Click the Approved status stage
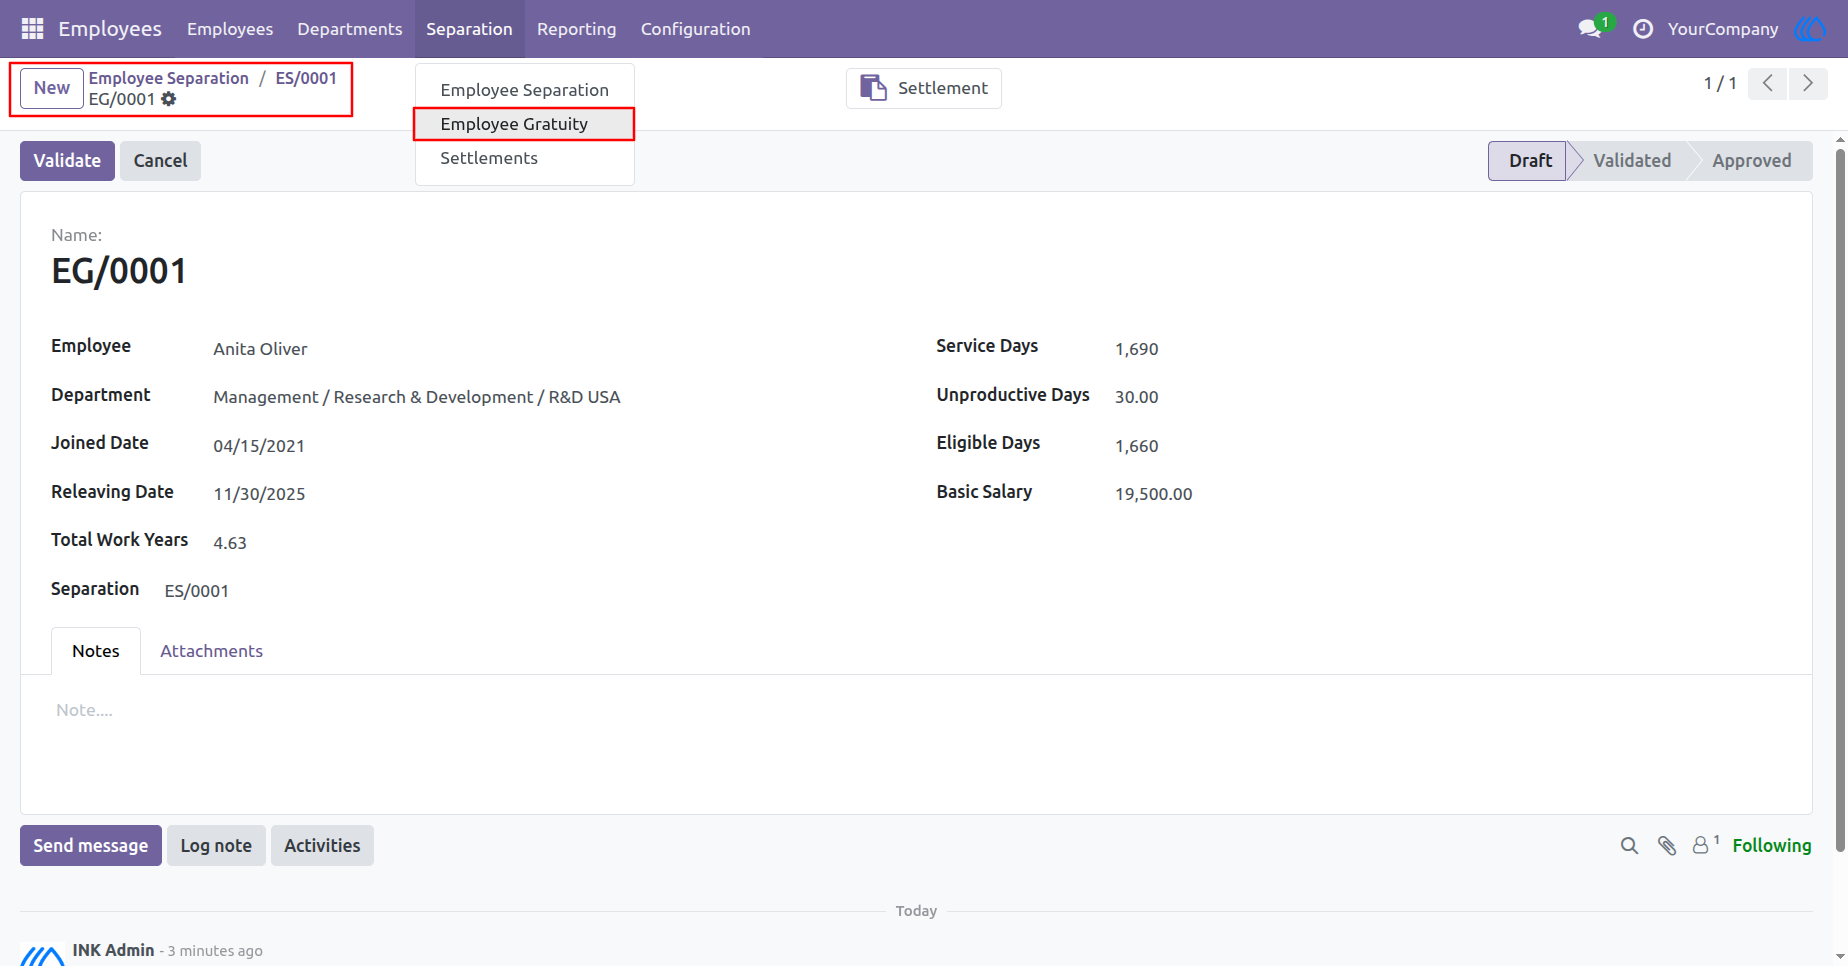 1751,161
